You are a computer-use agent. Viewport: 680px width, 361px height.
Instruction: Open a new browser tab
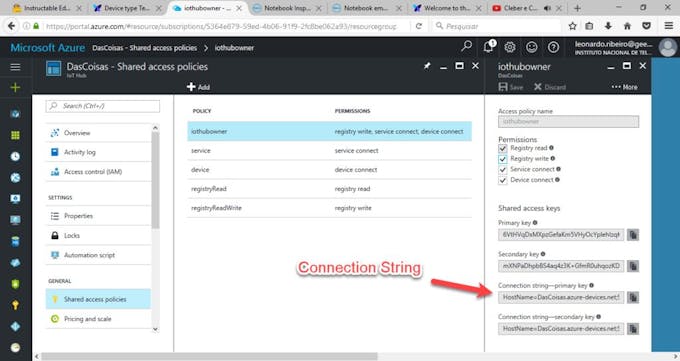577,8
